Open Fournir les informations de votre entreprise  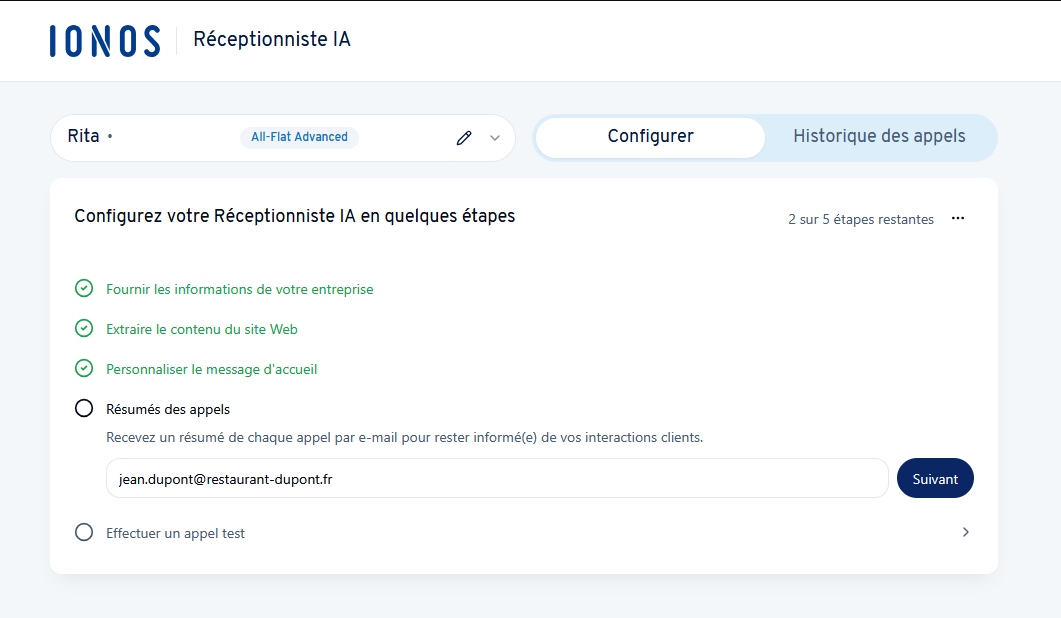(x=240, y=289)
